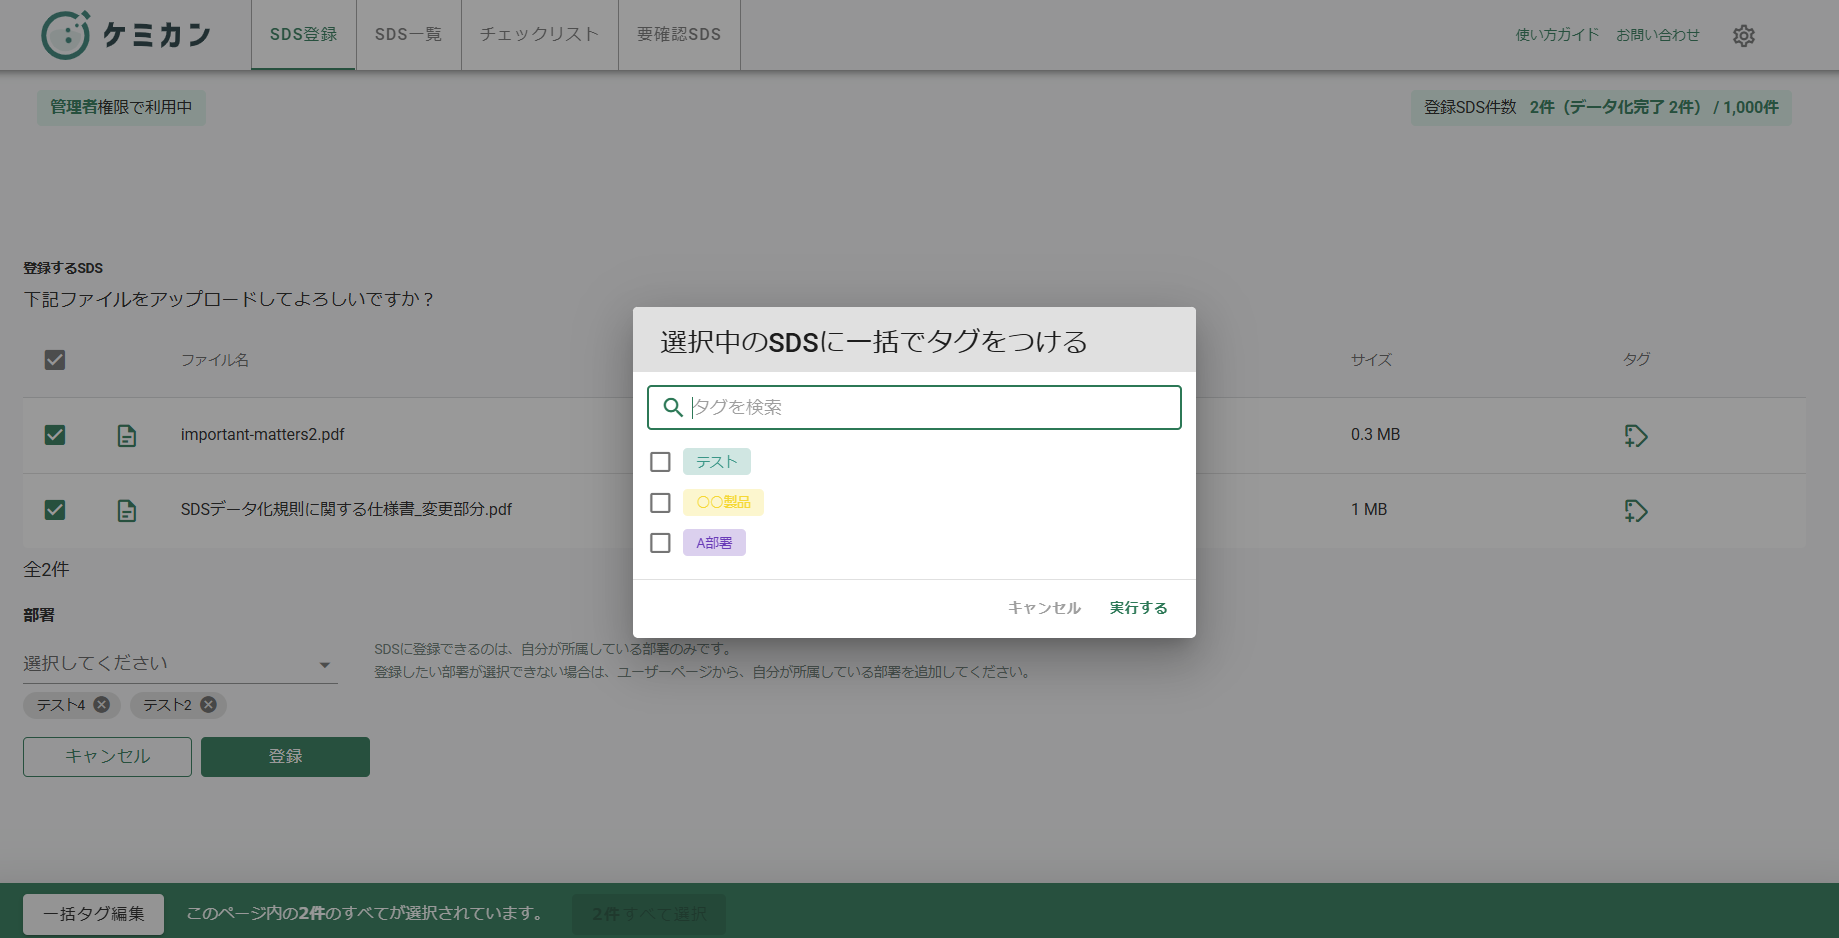Switch to the SDS一覧 tab
Image resolution: width=1839 pixels, height=938 pixels.
(x=408, y=35)
